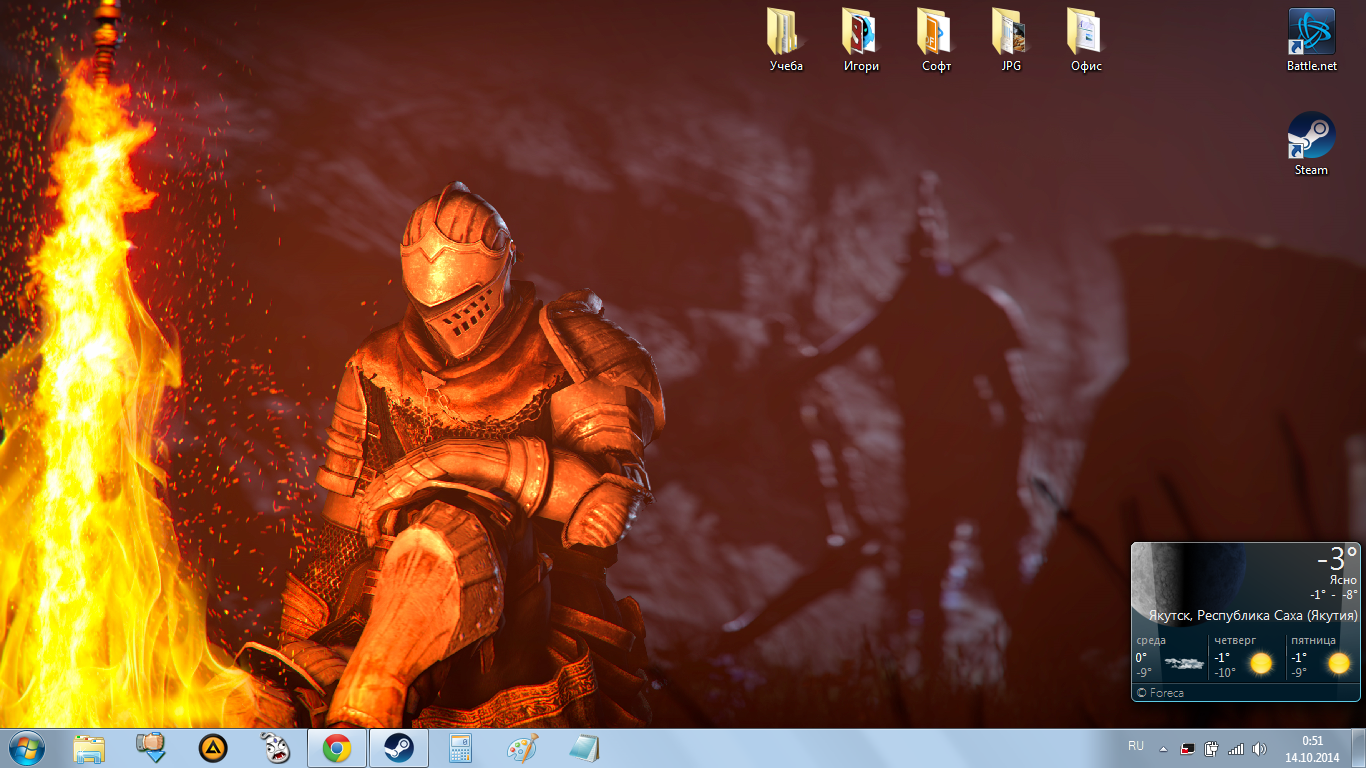This screenshot has height=768, width=1366.
Task: Open the Офис desktop folder
Action: pos(1086,40)
